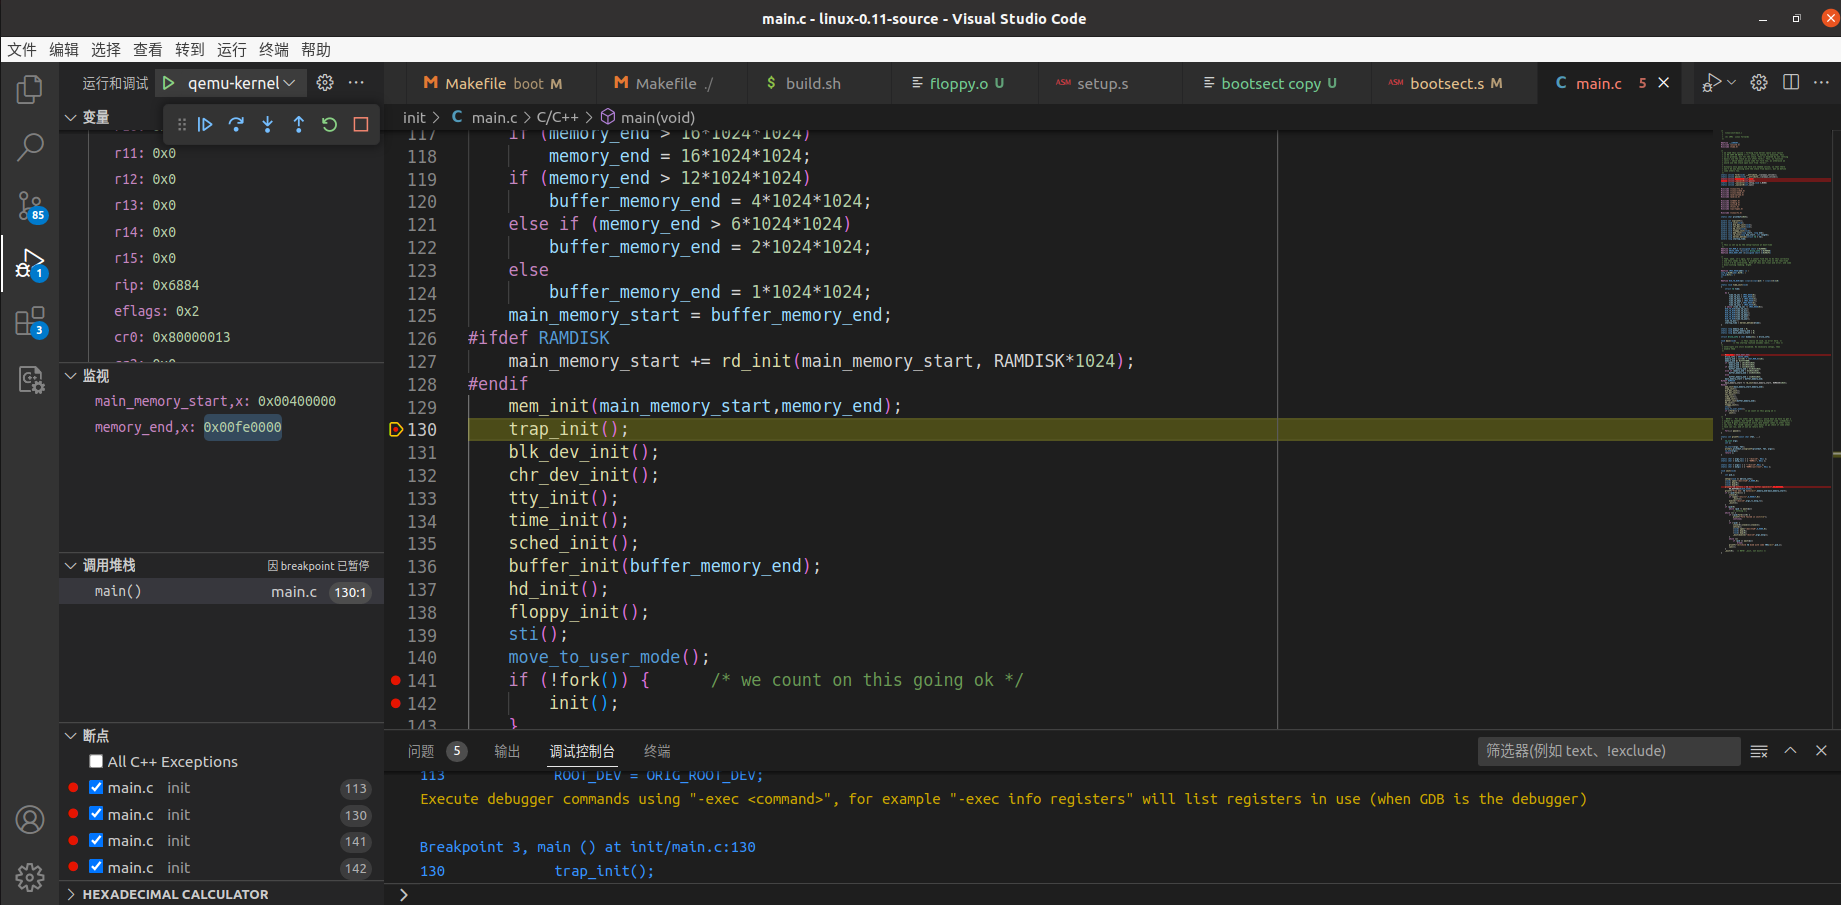Viewport: 1841px width, 905px height.
Task: Open the Run and Debug view
Action: 30,265
